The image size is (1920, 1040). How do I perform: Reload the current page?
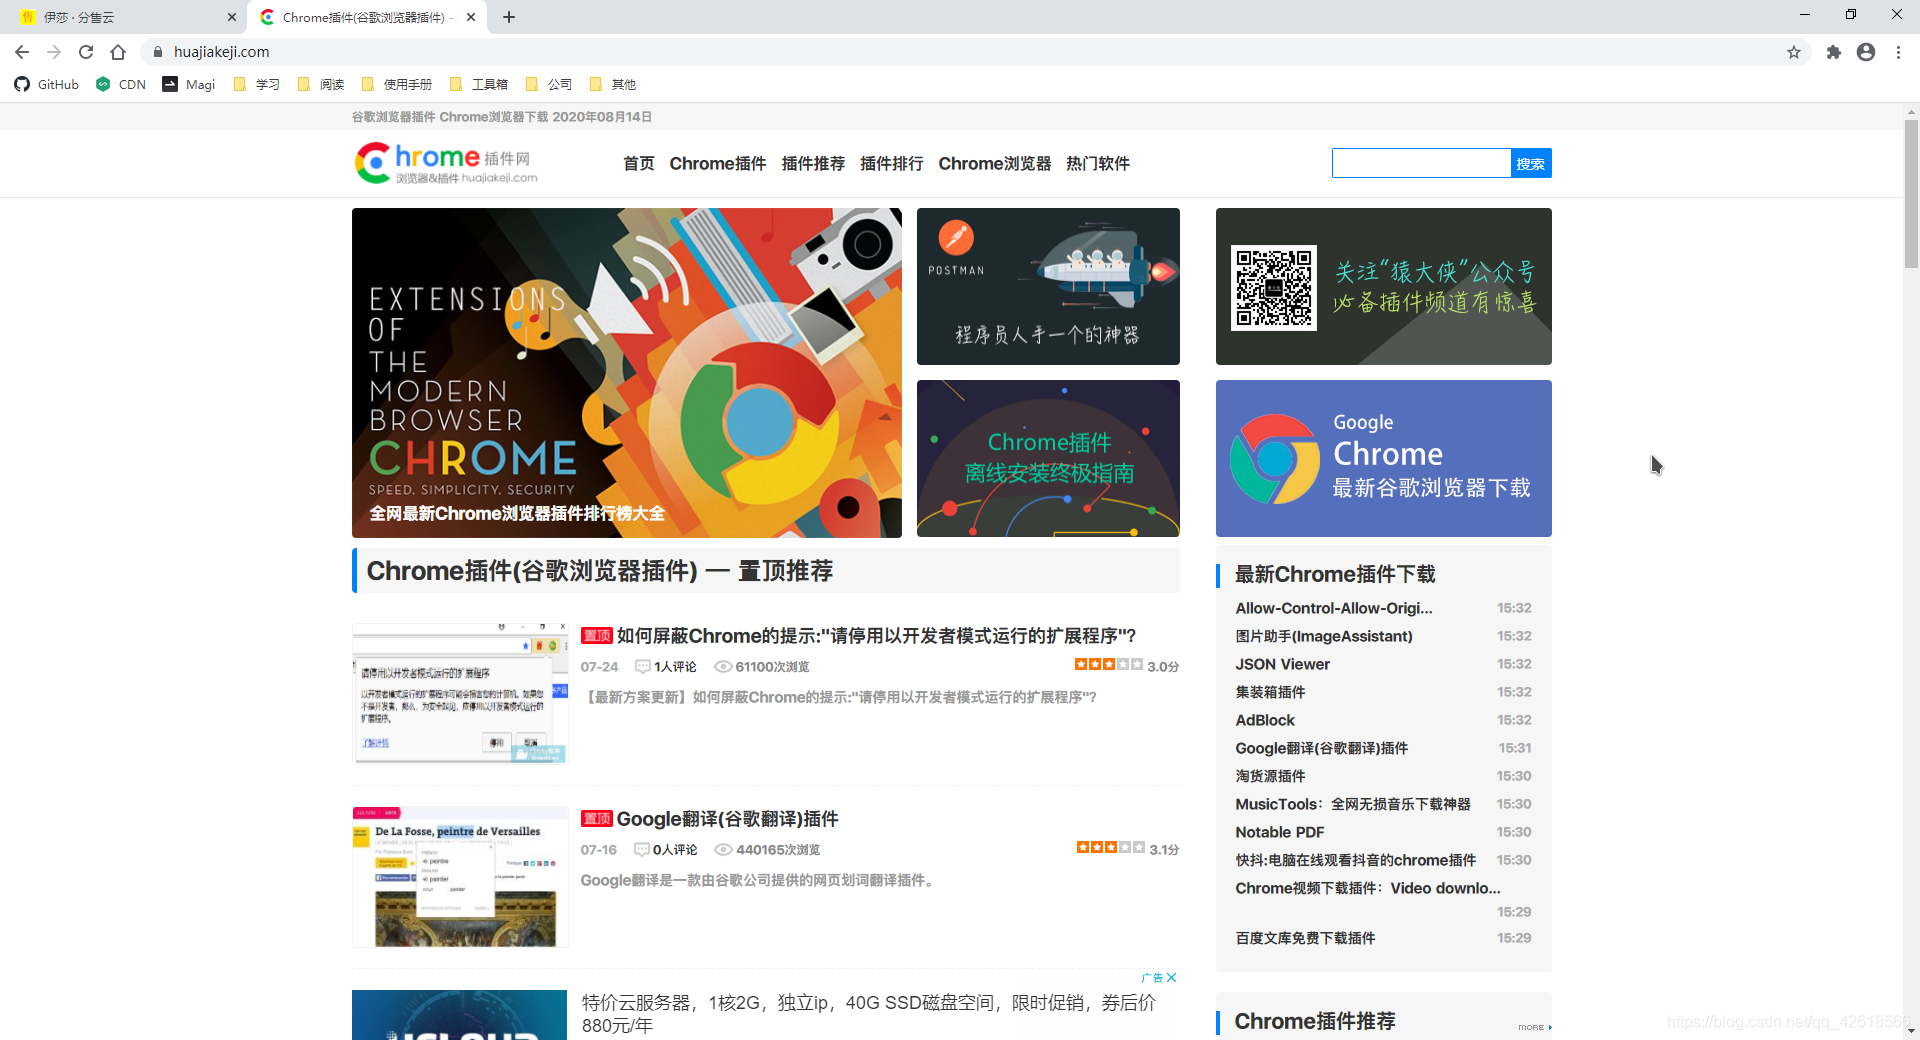point(86,52)
